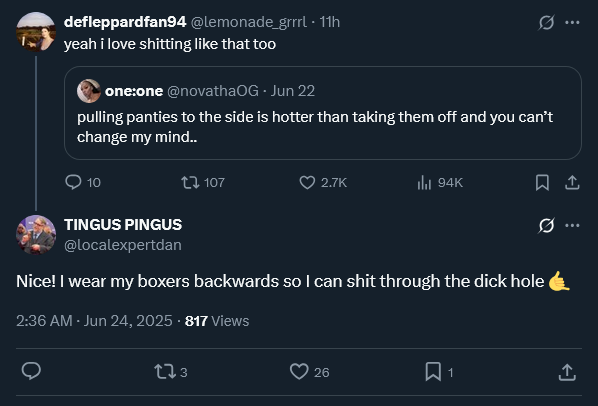This screenshot has width=598, height=406.
Task: Open the three-dot menu on defleppardfan94's tweet
Action: click(x=572, y=22)
